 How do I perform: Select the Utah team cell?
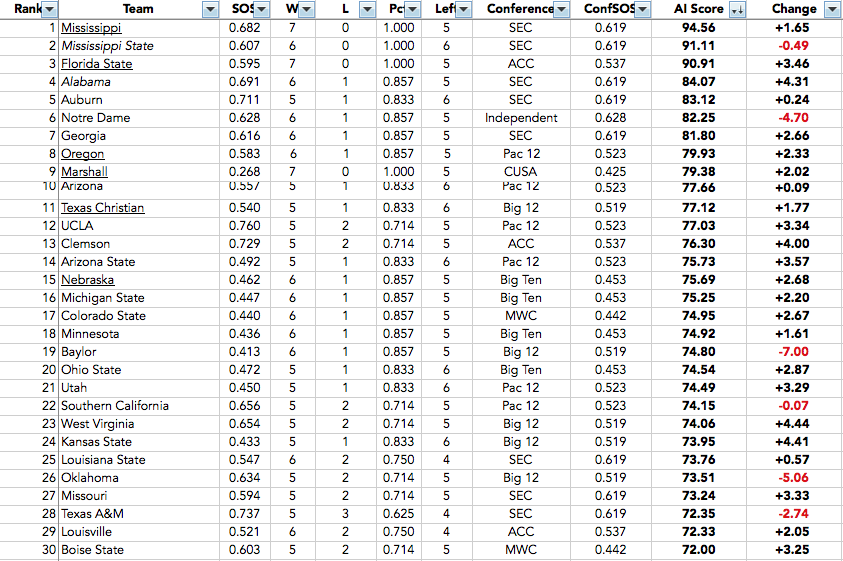[x=139, y=388]
